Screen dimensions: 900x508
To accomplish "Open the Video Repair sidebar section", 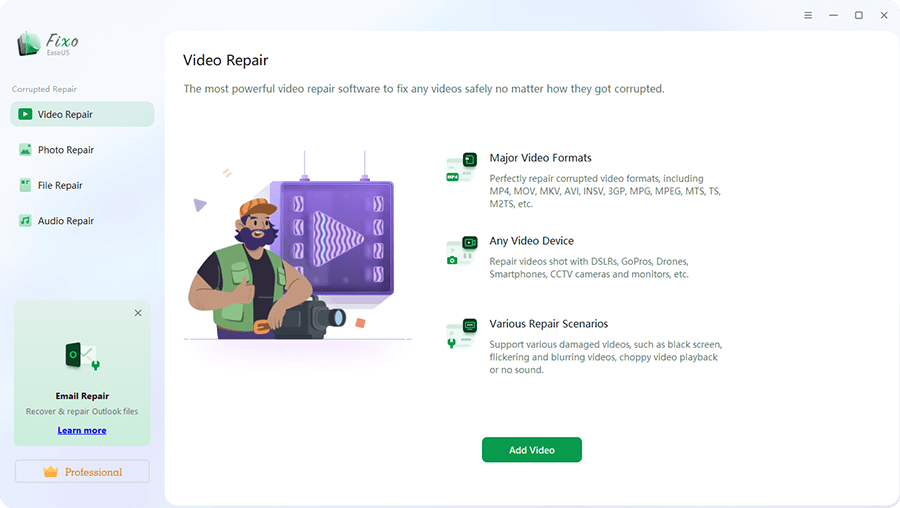I will point(82,114).
